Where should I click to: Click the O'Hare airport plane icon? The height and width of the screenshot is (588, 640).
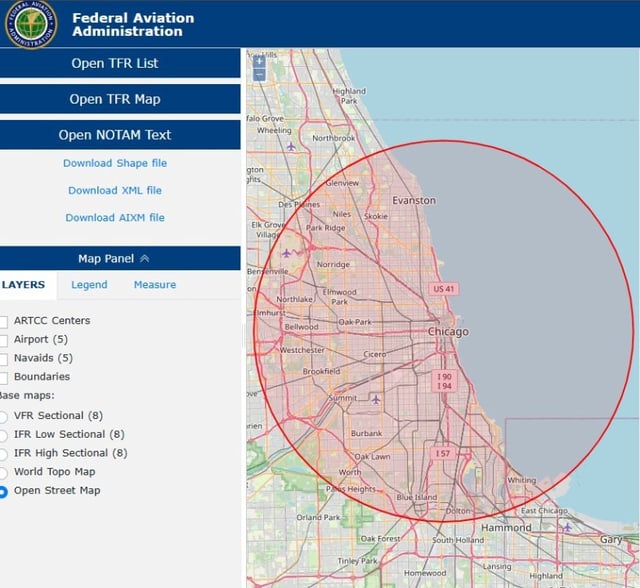click(287, 251)
